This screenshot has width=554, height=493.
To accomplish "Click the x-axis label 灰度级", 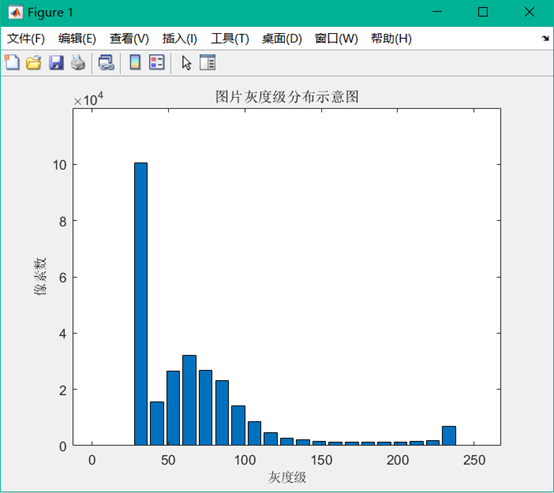I will tap(287, 477).
